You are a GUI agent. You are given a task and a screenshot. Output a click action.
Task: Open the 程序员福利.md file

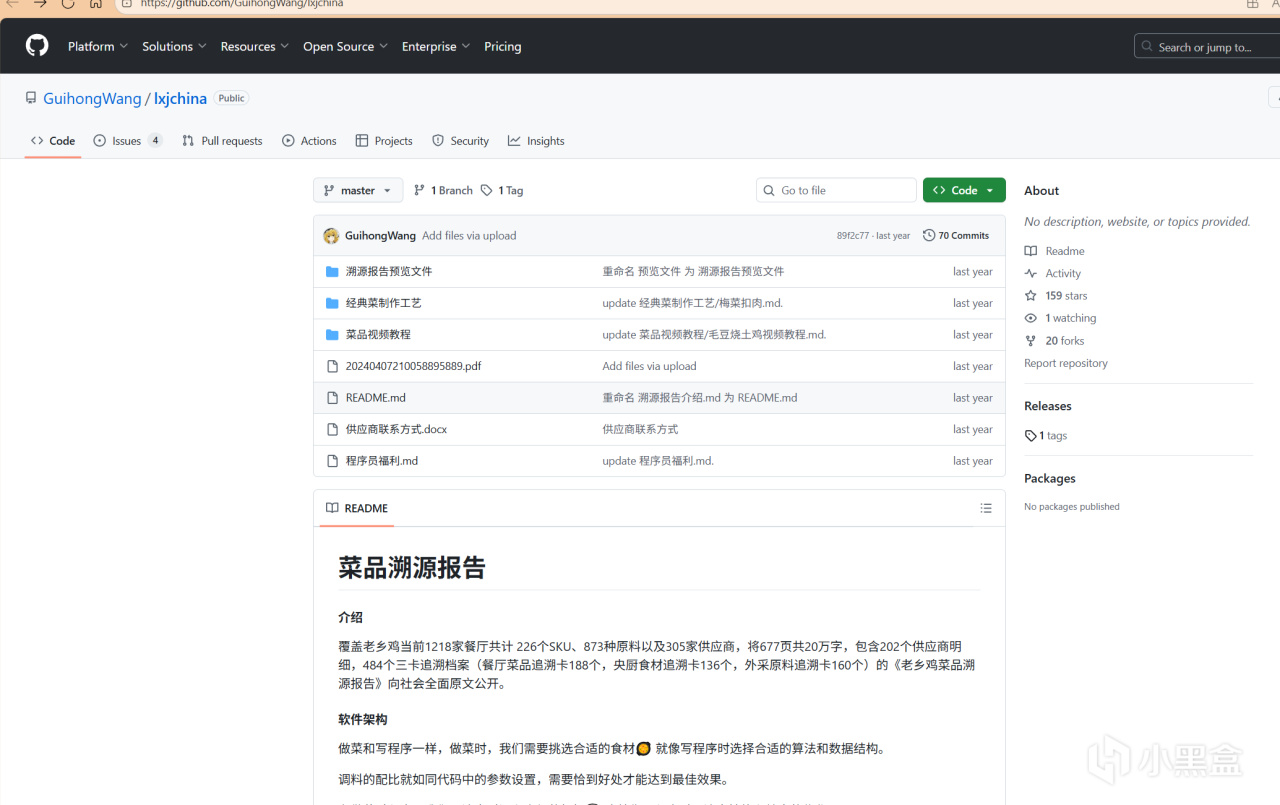click(x=382, y=461)
